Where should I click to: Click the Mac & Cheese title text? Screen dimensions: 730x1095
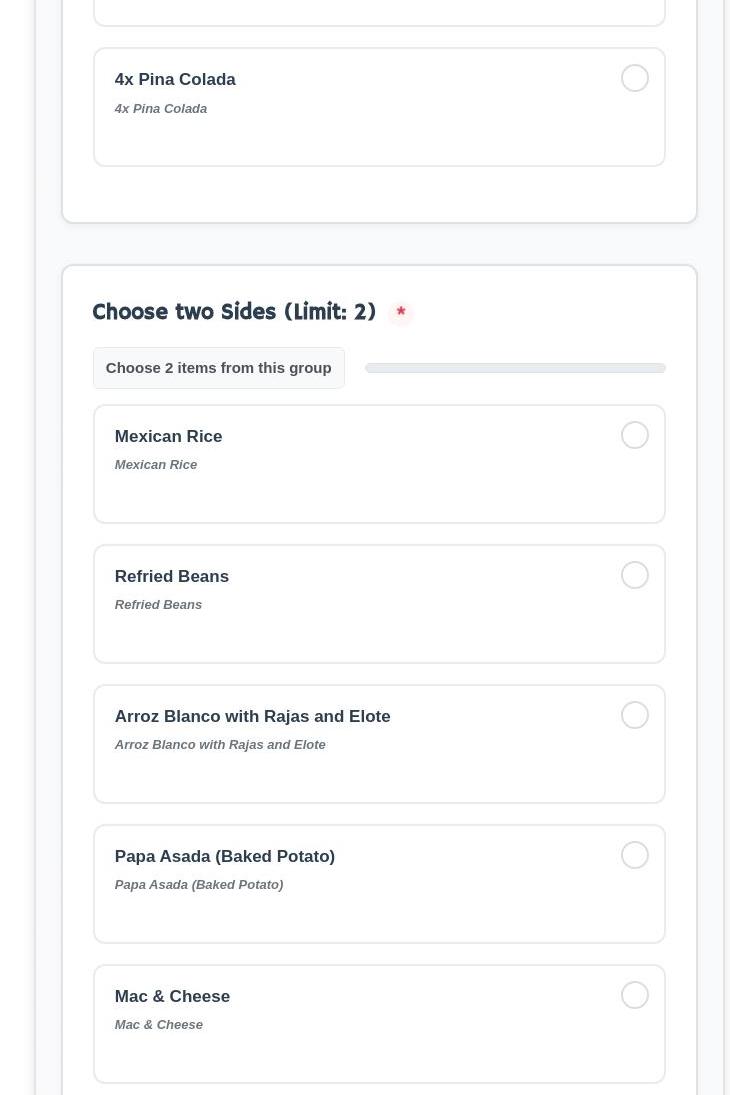[x=172, y=996]
